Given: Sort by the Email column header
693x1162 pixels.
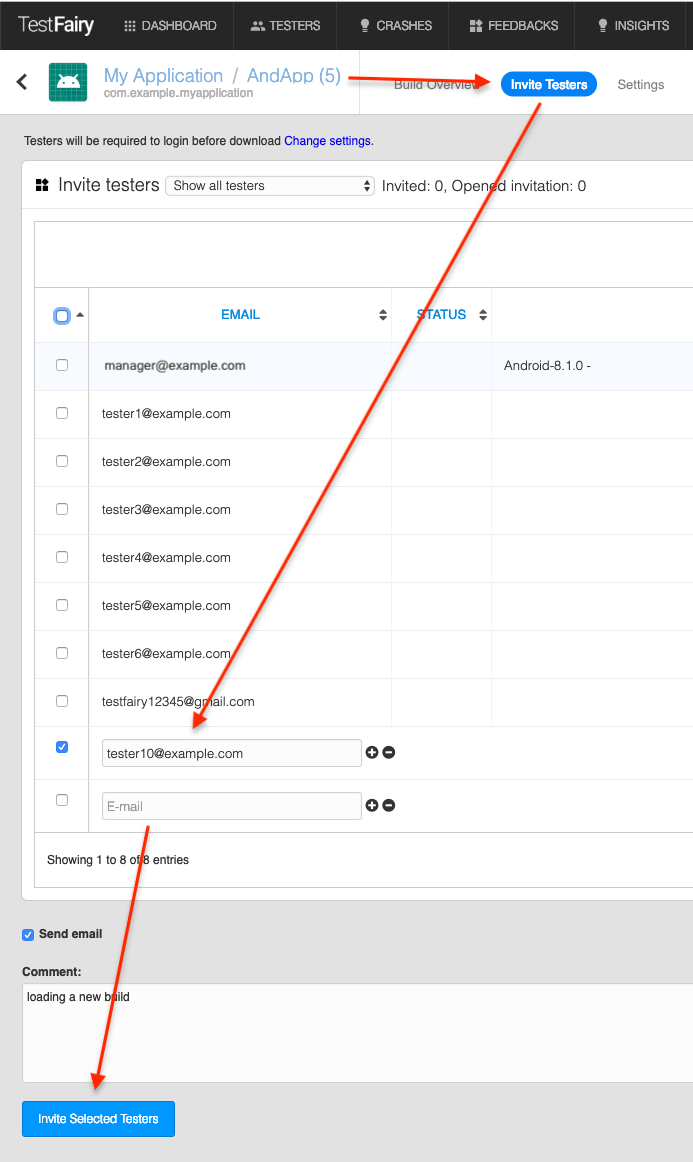Looking at the screenshot, I should tap(240, 315).
